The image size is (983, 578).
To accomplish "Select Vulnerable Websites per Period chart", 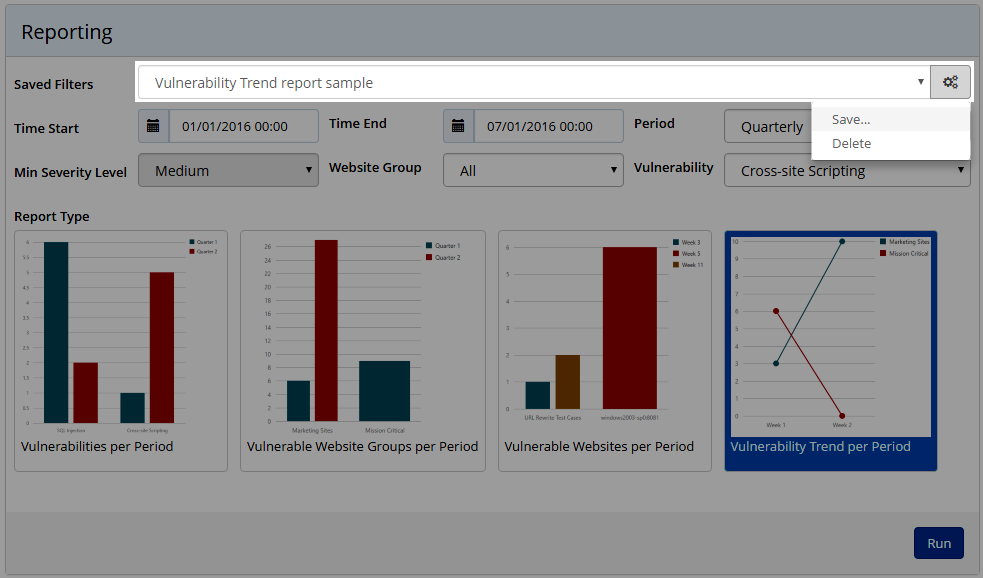I will 604,350.
